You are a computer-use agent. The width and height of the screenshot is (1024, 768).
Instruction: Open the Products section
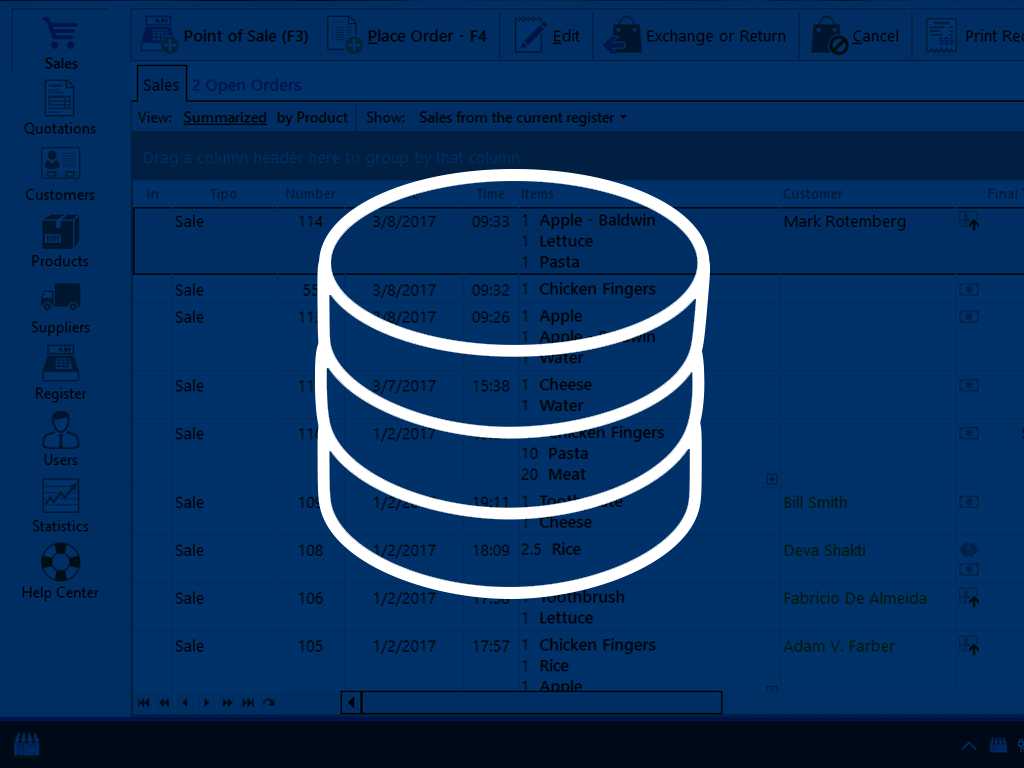coord(60,241)
